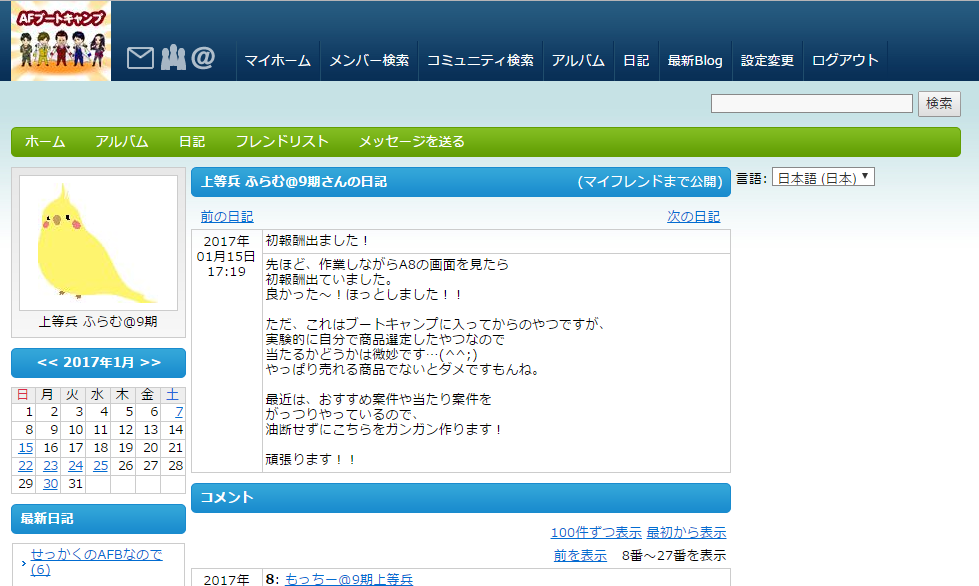Click ログアウト to log out
This screenshot has height=586, width=979.
845,60
